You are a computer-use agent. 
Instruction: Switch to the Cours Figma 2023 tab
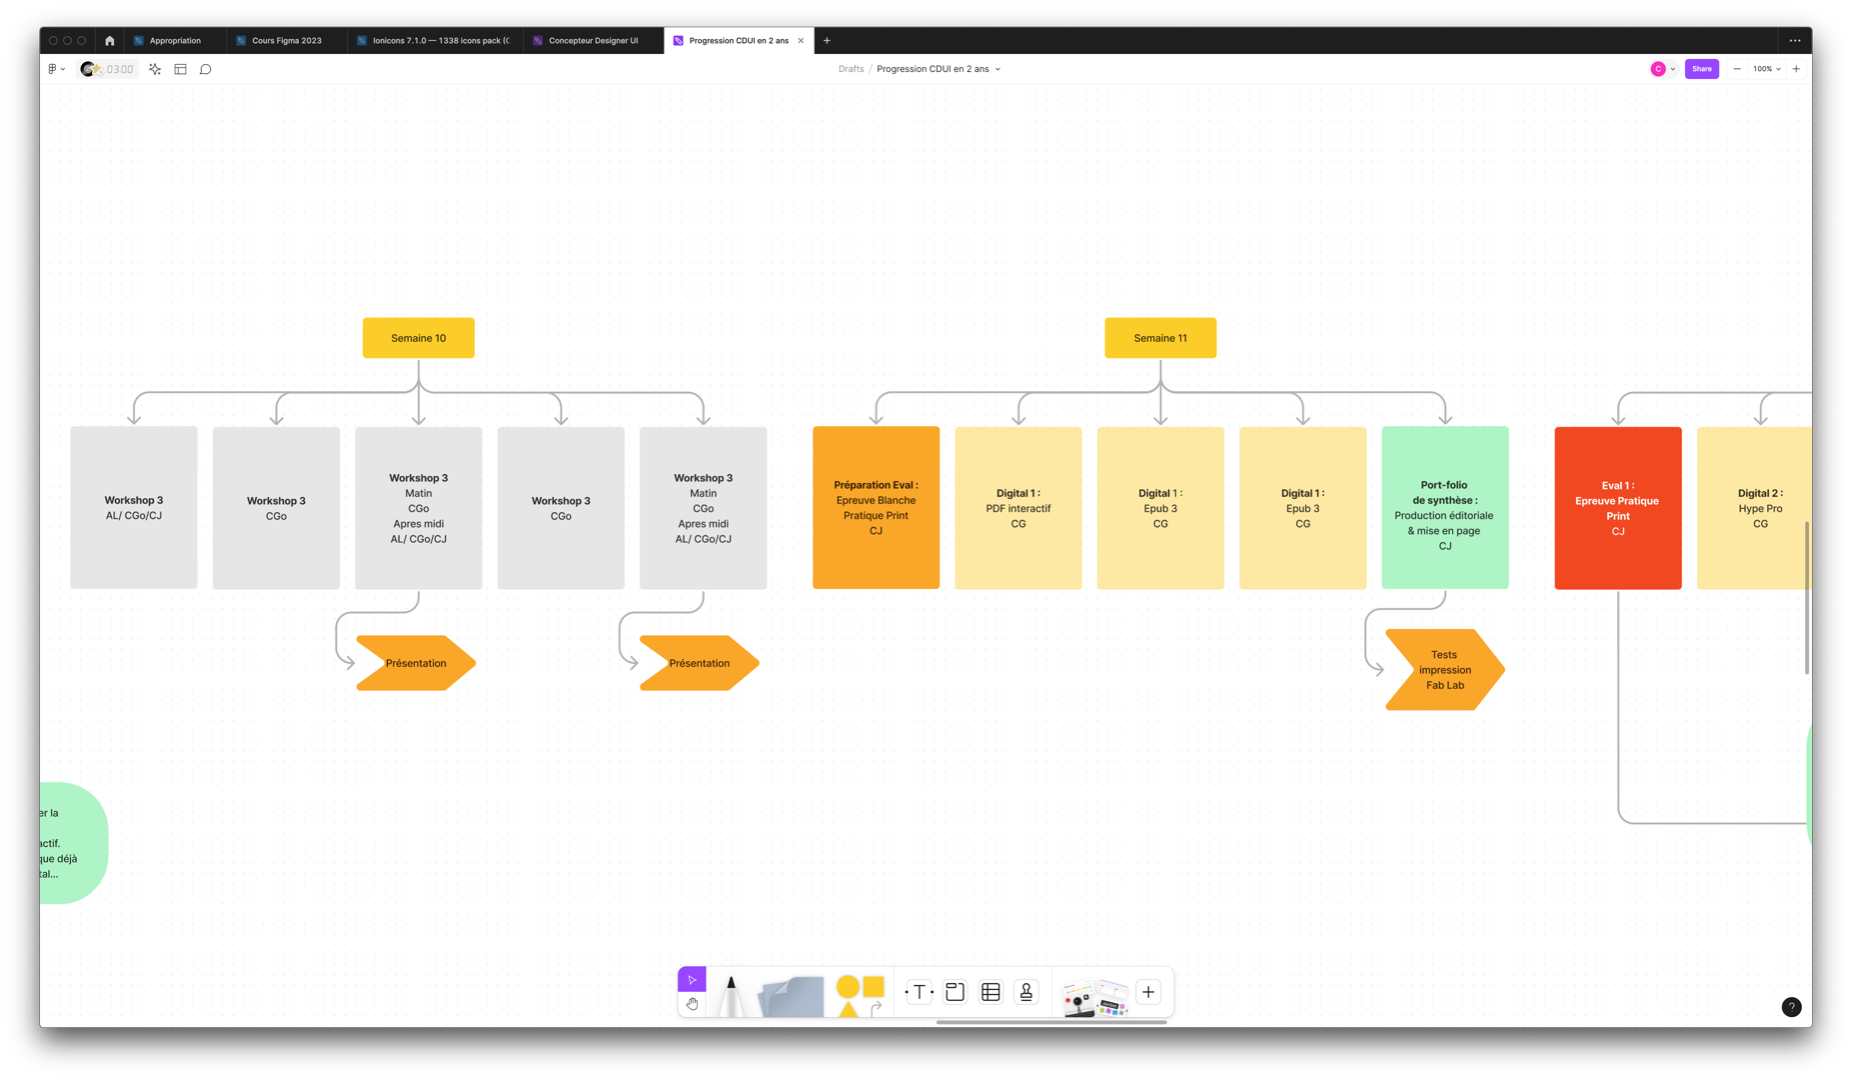[x=286, y=41]
